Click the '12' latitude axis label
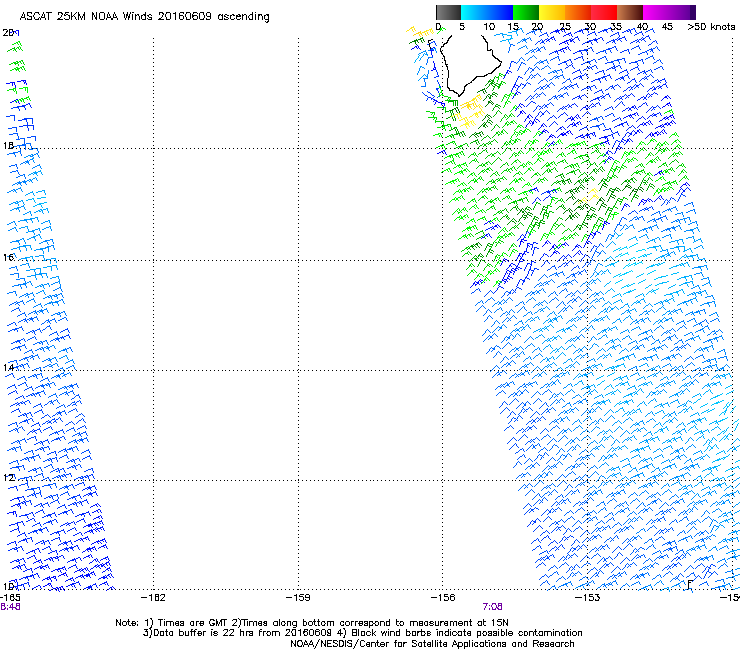The width and height of the screenshot is (740, 650). coord(8,478)
